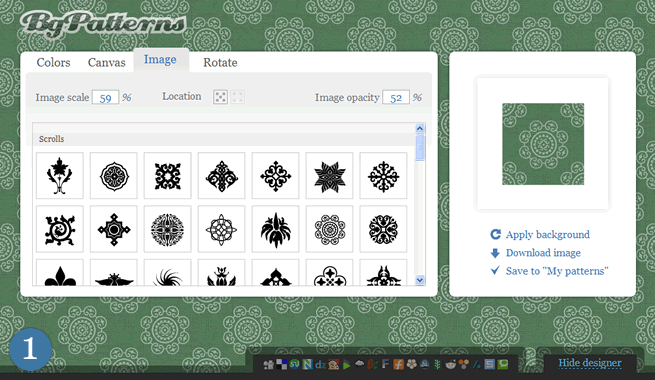This screenshot has width=655, height=380.
Task: Click the green play-arrow share icon
Action: [346, 365]
